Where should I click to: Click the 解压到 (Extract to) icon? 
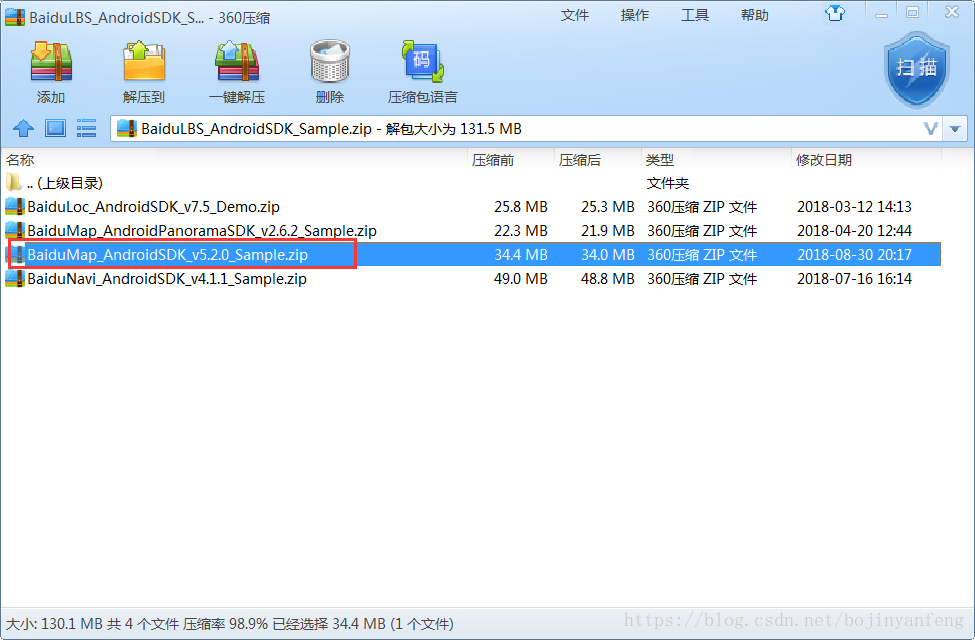pos(144,62)
